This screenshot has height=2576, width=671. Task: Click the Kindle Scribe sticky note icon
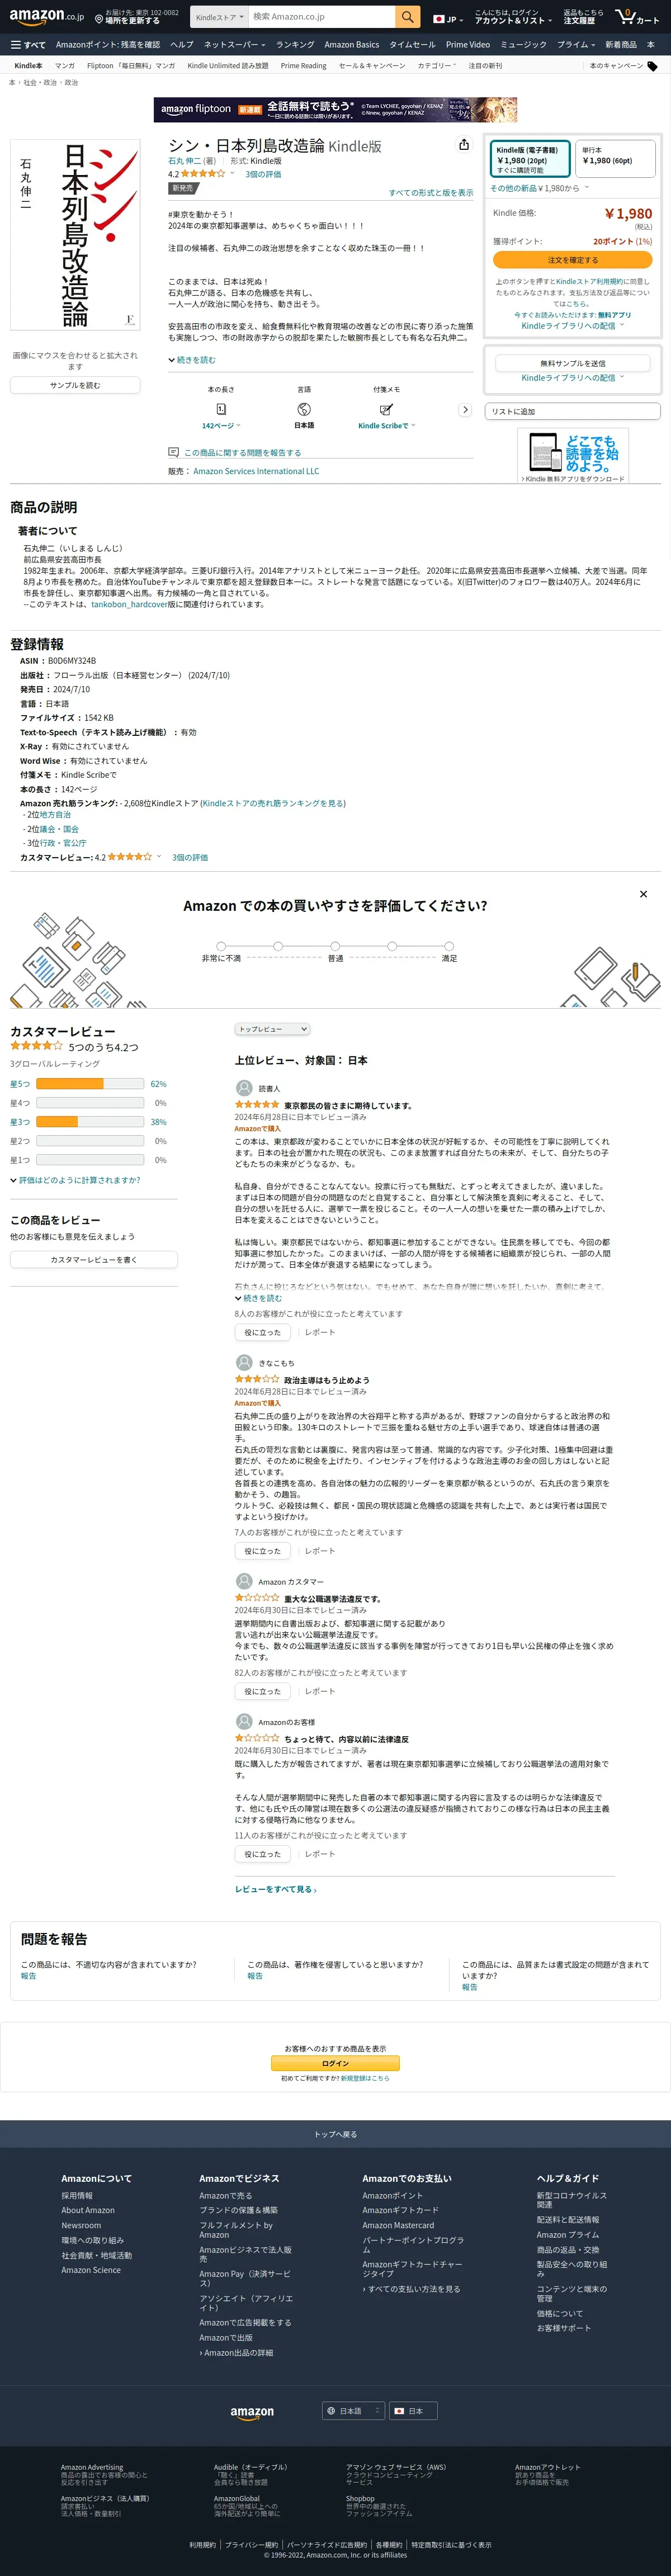(x=387, y=409)
